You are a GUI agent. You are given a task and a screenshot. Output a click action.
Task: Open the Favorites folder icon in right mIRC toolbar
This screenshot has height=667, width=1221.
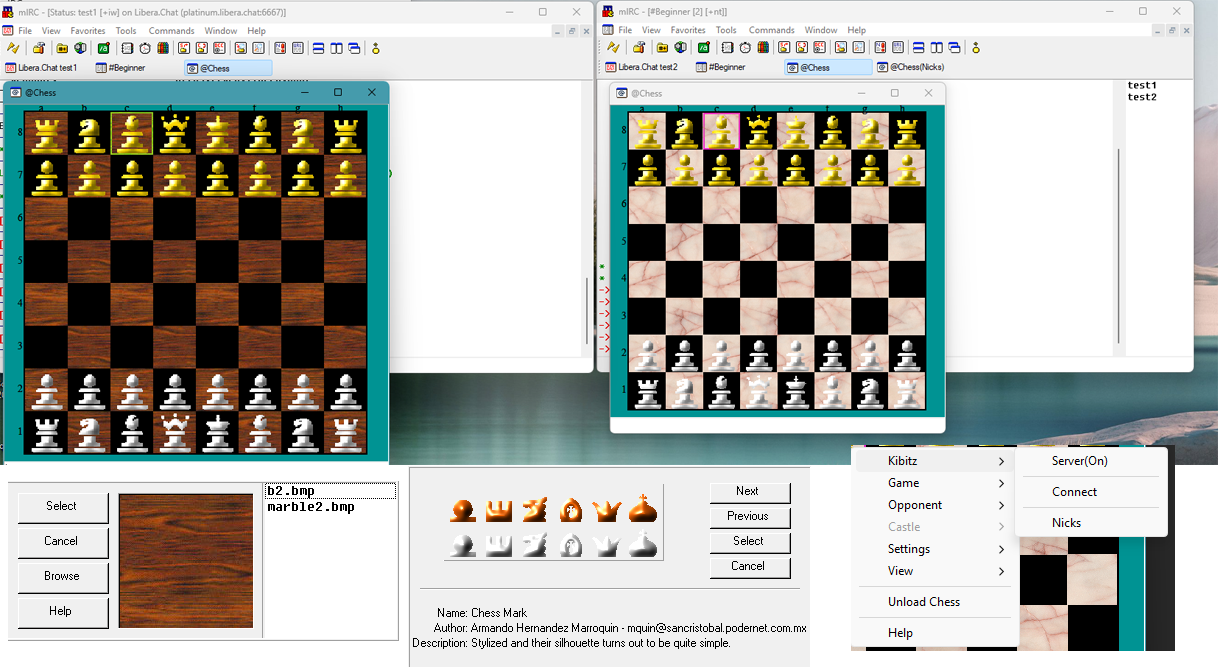click(662, 48)
